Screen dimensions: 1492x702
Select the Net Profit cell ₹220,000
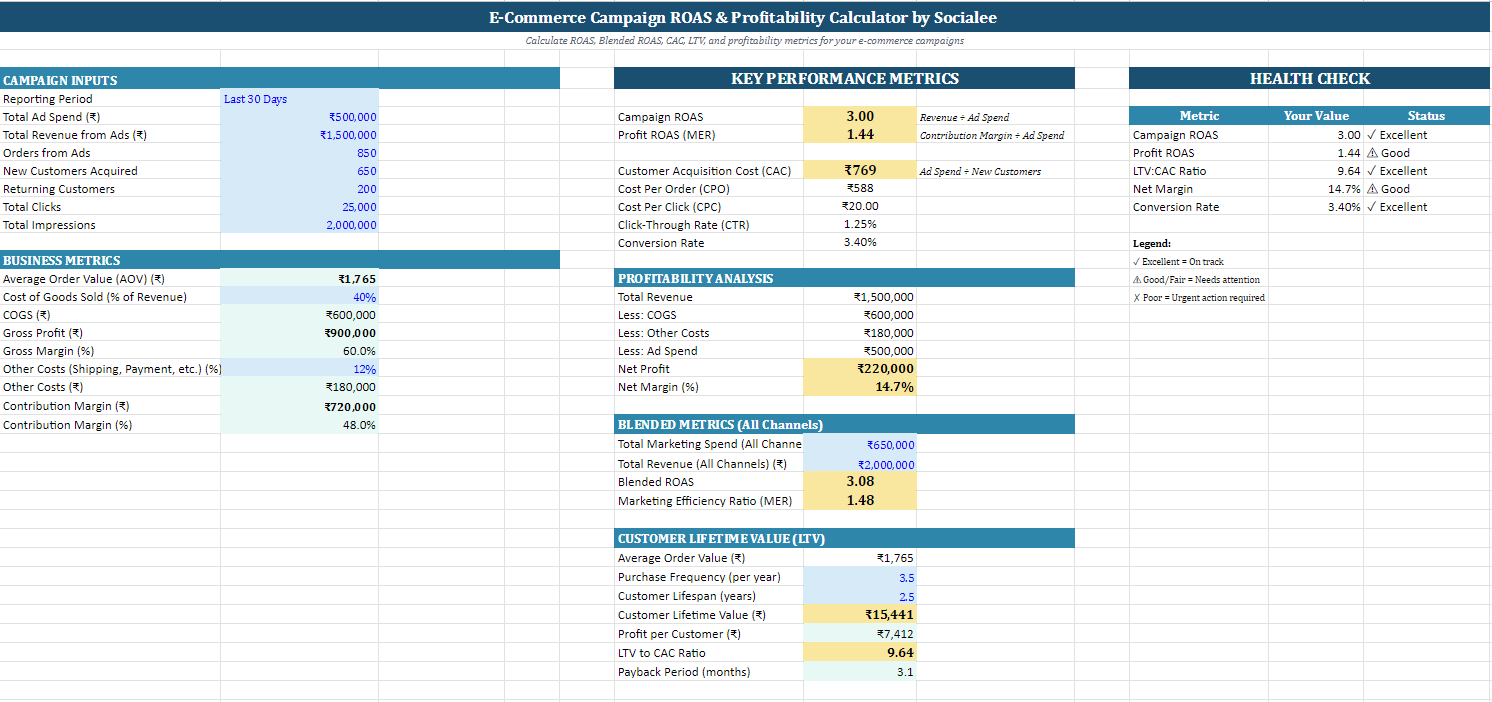point(860,369)
